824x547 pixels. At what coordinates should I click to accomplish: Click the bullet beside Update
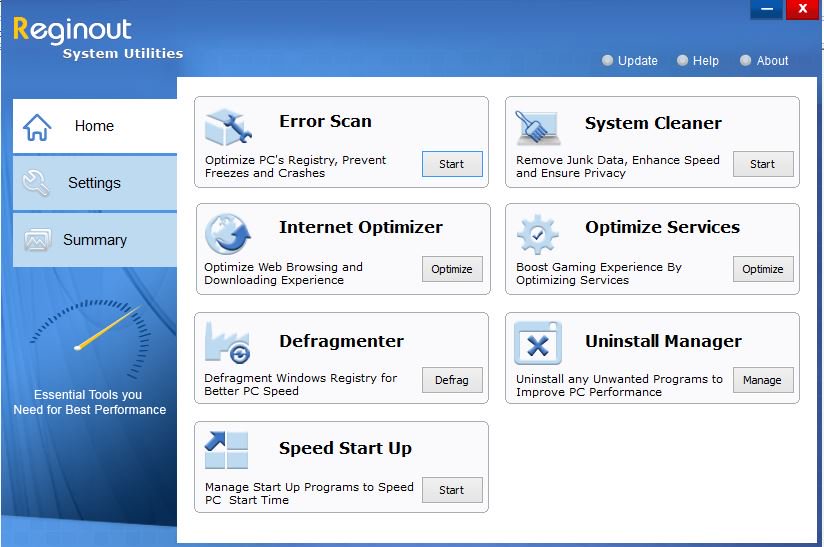point(607,60)
